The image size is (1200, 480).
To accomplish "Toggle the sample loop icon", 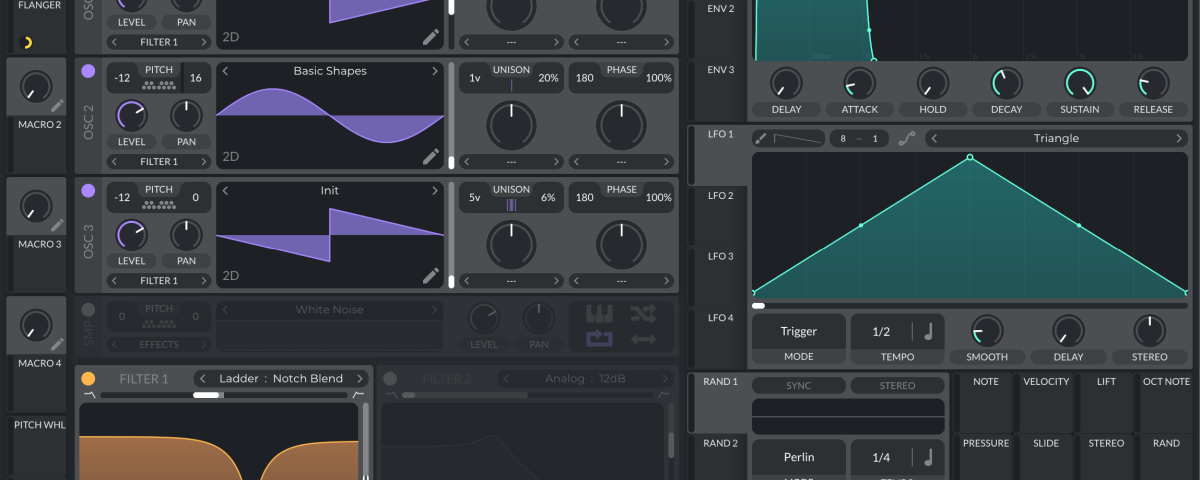I will pyautogui.click(x=598, y=339).
